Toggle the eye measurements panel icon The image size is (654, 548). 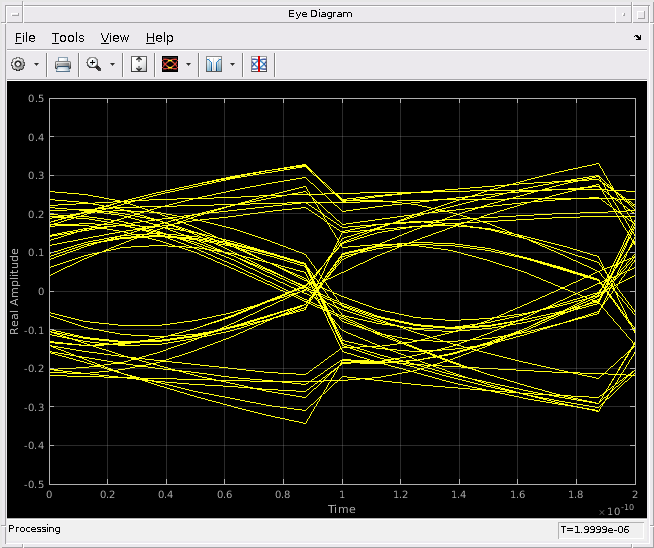point(259,64)
